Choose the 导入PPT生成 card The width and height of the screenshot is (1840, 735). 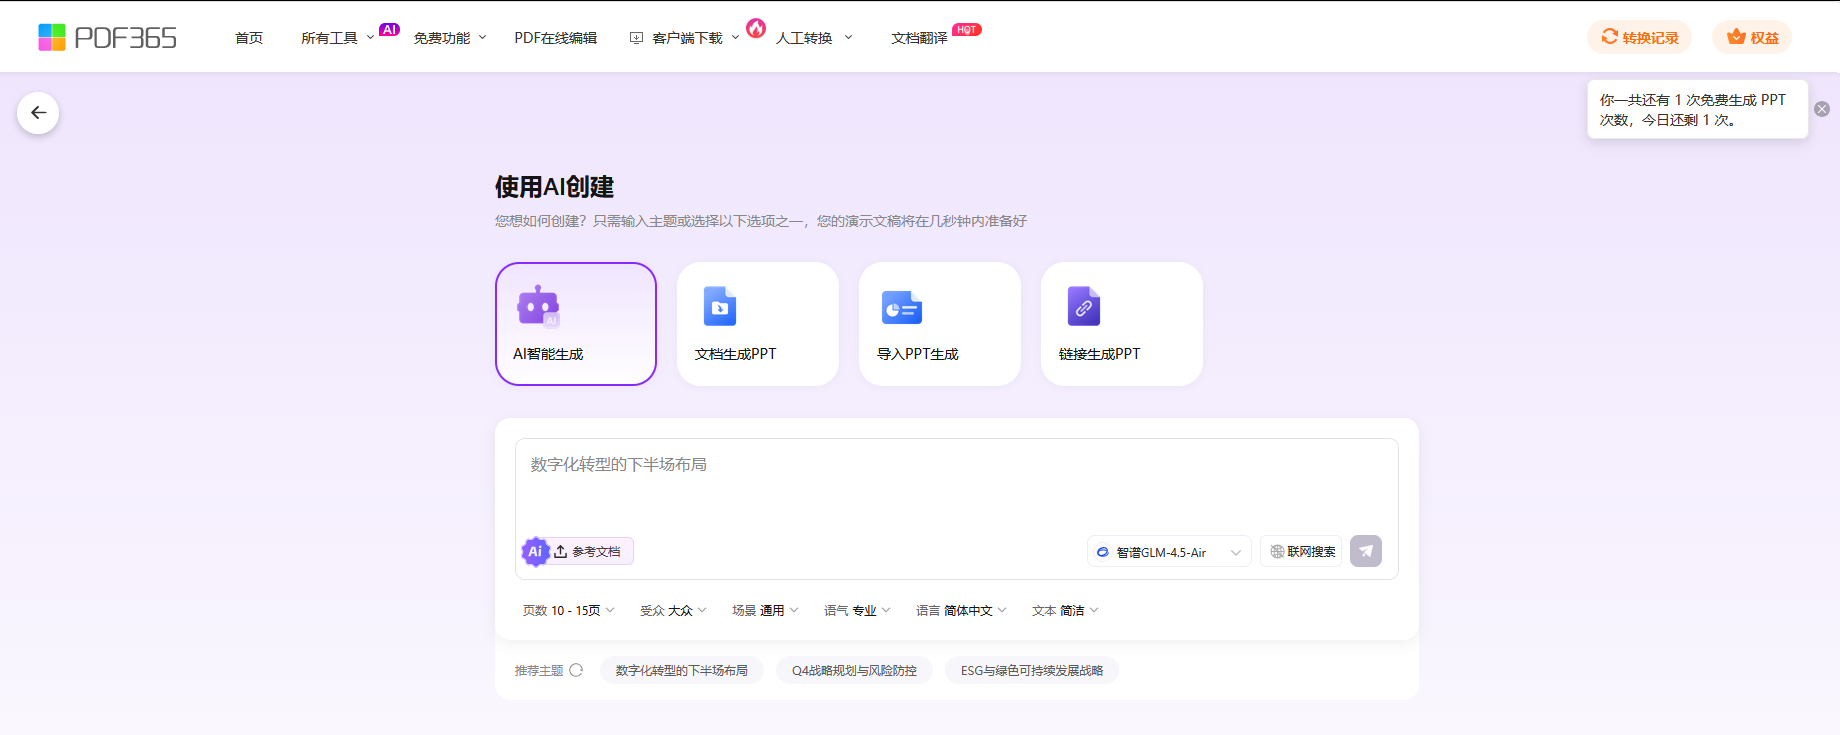tap(940, 324)
